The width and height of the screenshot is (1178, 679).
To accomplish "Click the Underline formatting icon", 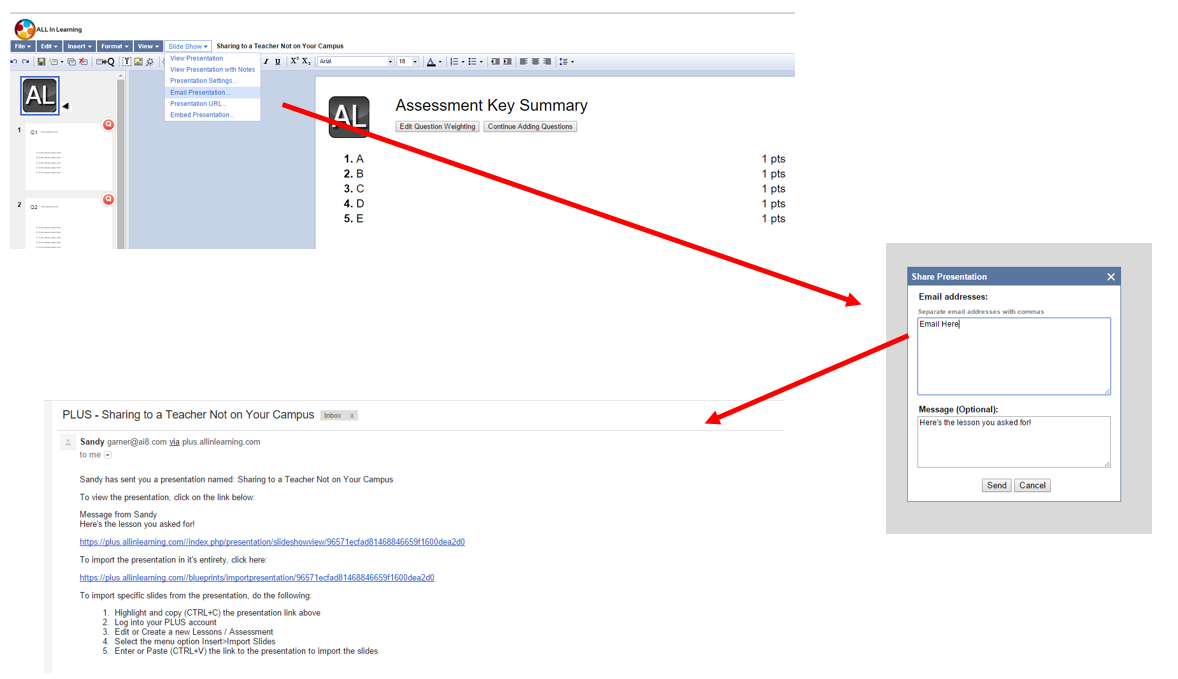I will (x=278, y=62).
